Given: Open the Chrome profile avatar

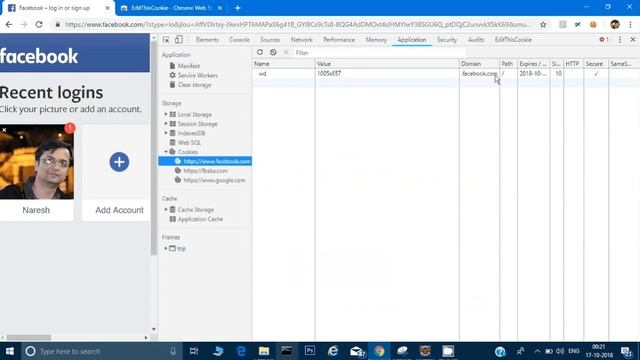Looking at the screenshot, I should pos(615,24).
